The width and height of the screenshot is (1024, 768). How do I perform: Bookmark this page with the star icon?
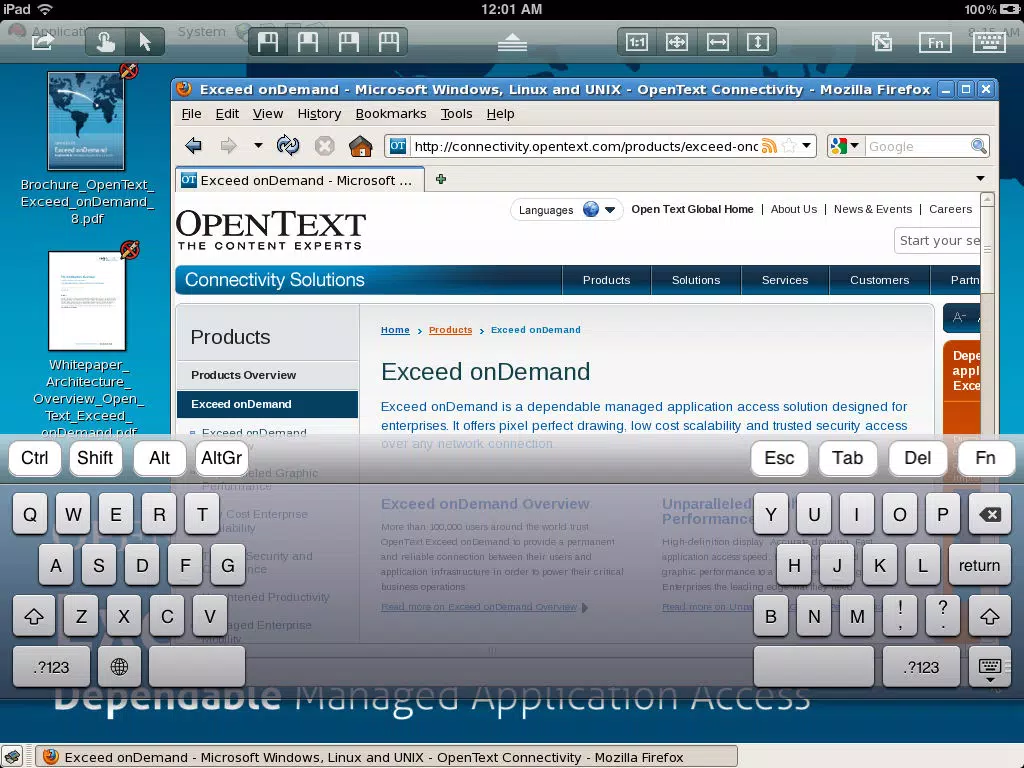(x=789, y=146)
